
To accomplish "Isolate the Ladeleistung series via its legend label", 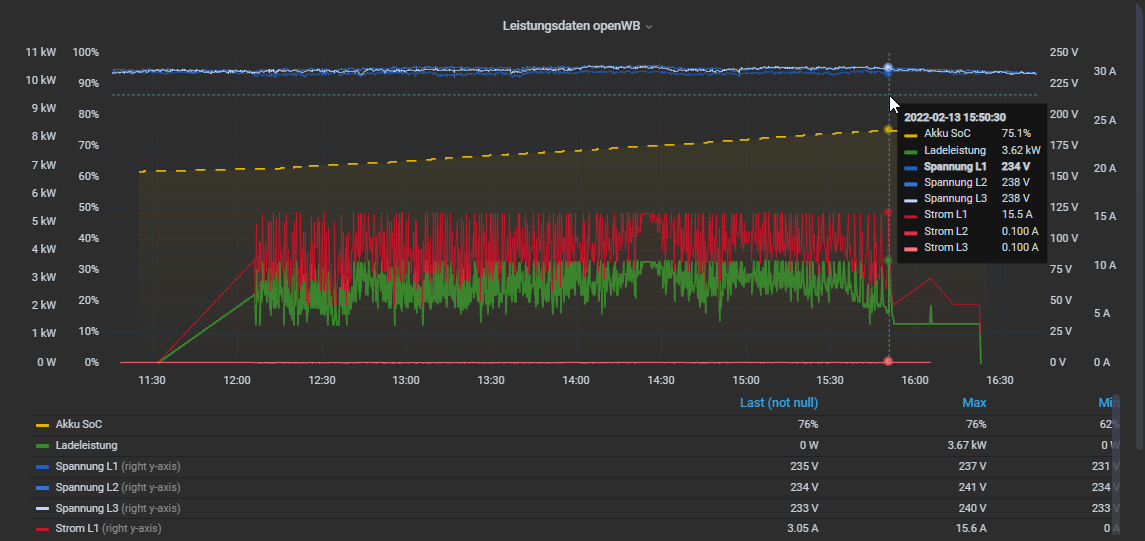I will pyautogui.click(x=86, y=446).
